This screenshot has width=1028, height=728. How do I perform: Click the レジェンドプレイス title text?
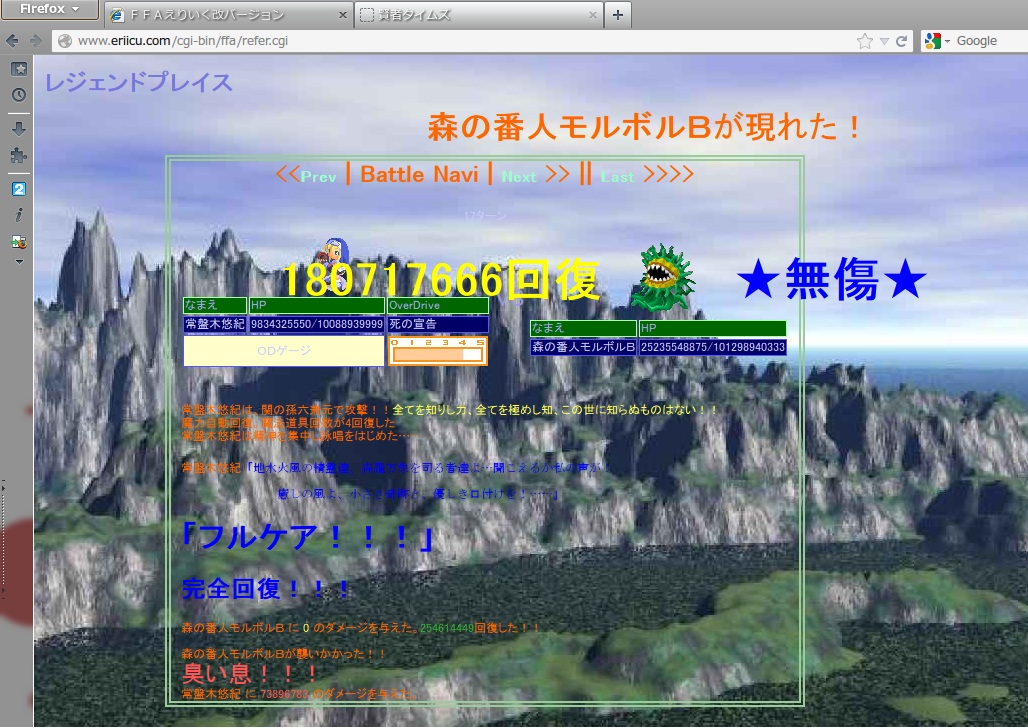coord(139,83)
